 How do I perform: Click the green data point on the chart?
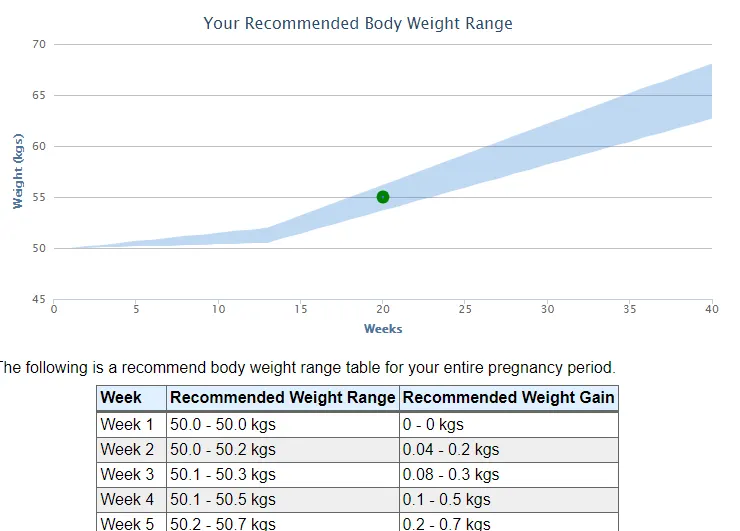383,197
